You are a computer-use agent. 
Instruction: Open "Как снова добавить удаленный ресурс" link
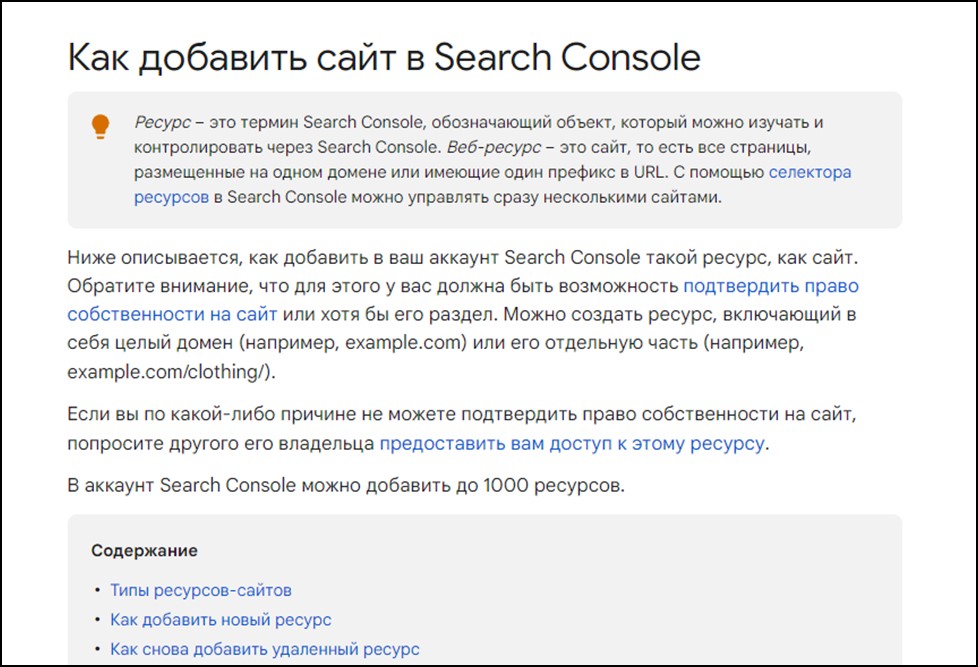pos(265,649)
